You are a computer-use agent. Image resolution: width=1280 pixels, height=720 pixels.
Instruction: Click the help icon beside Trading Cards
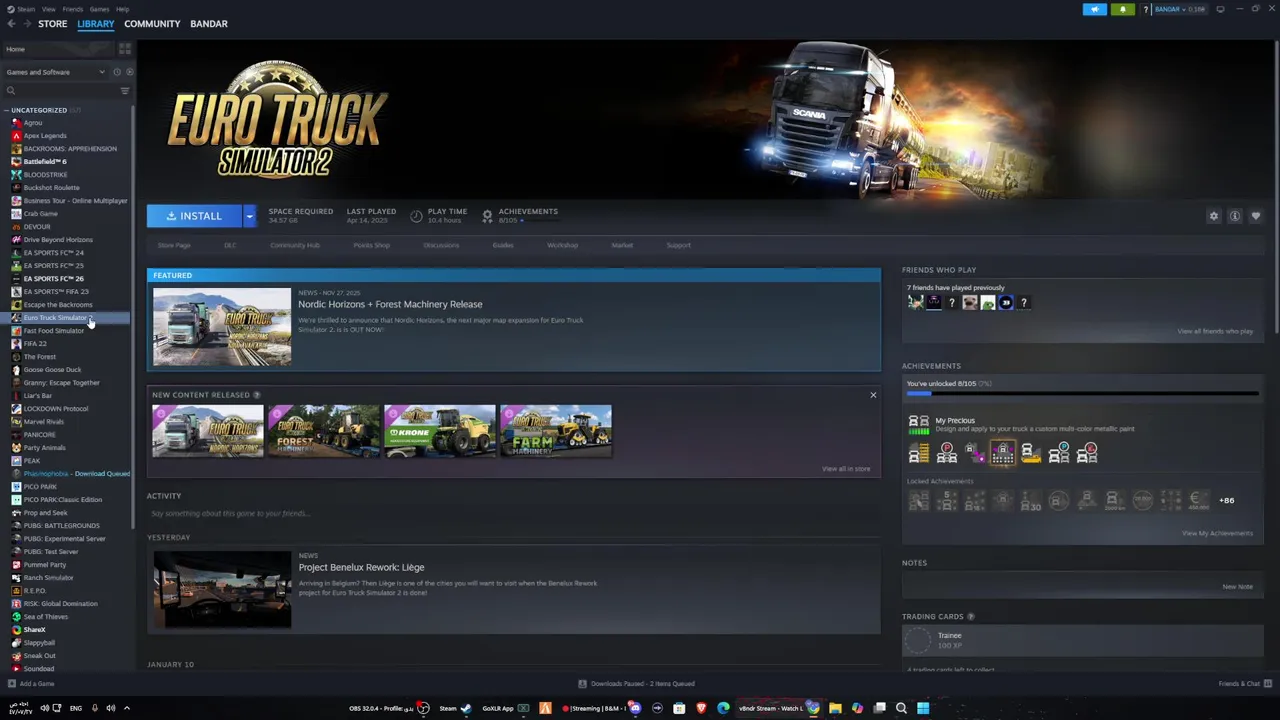971,617
